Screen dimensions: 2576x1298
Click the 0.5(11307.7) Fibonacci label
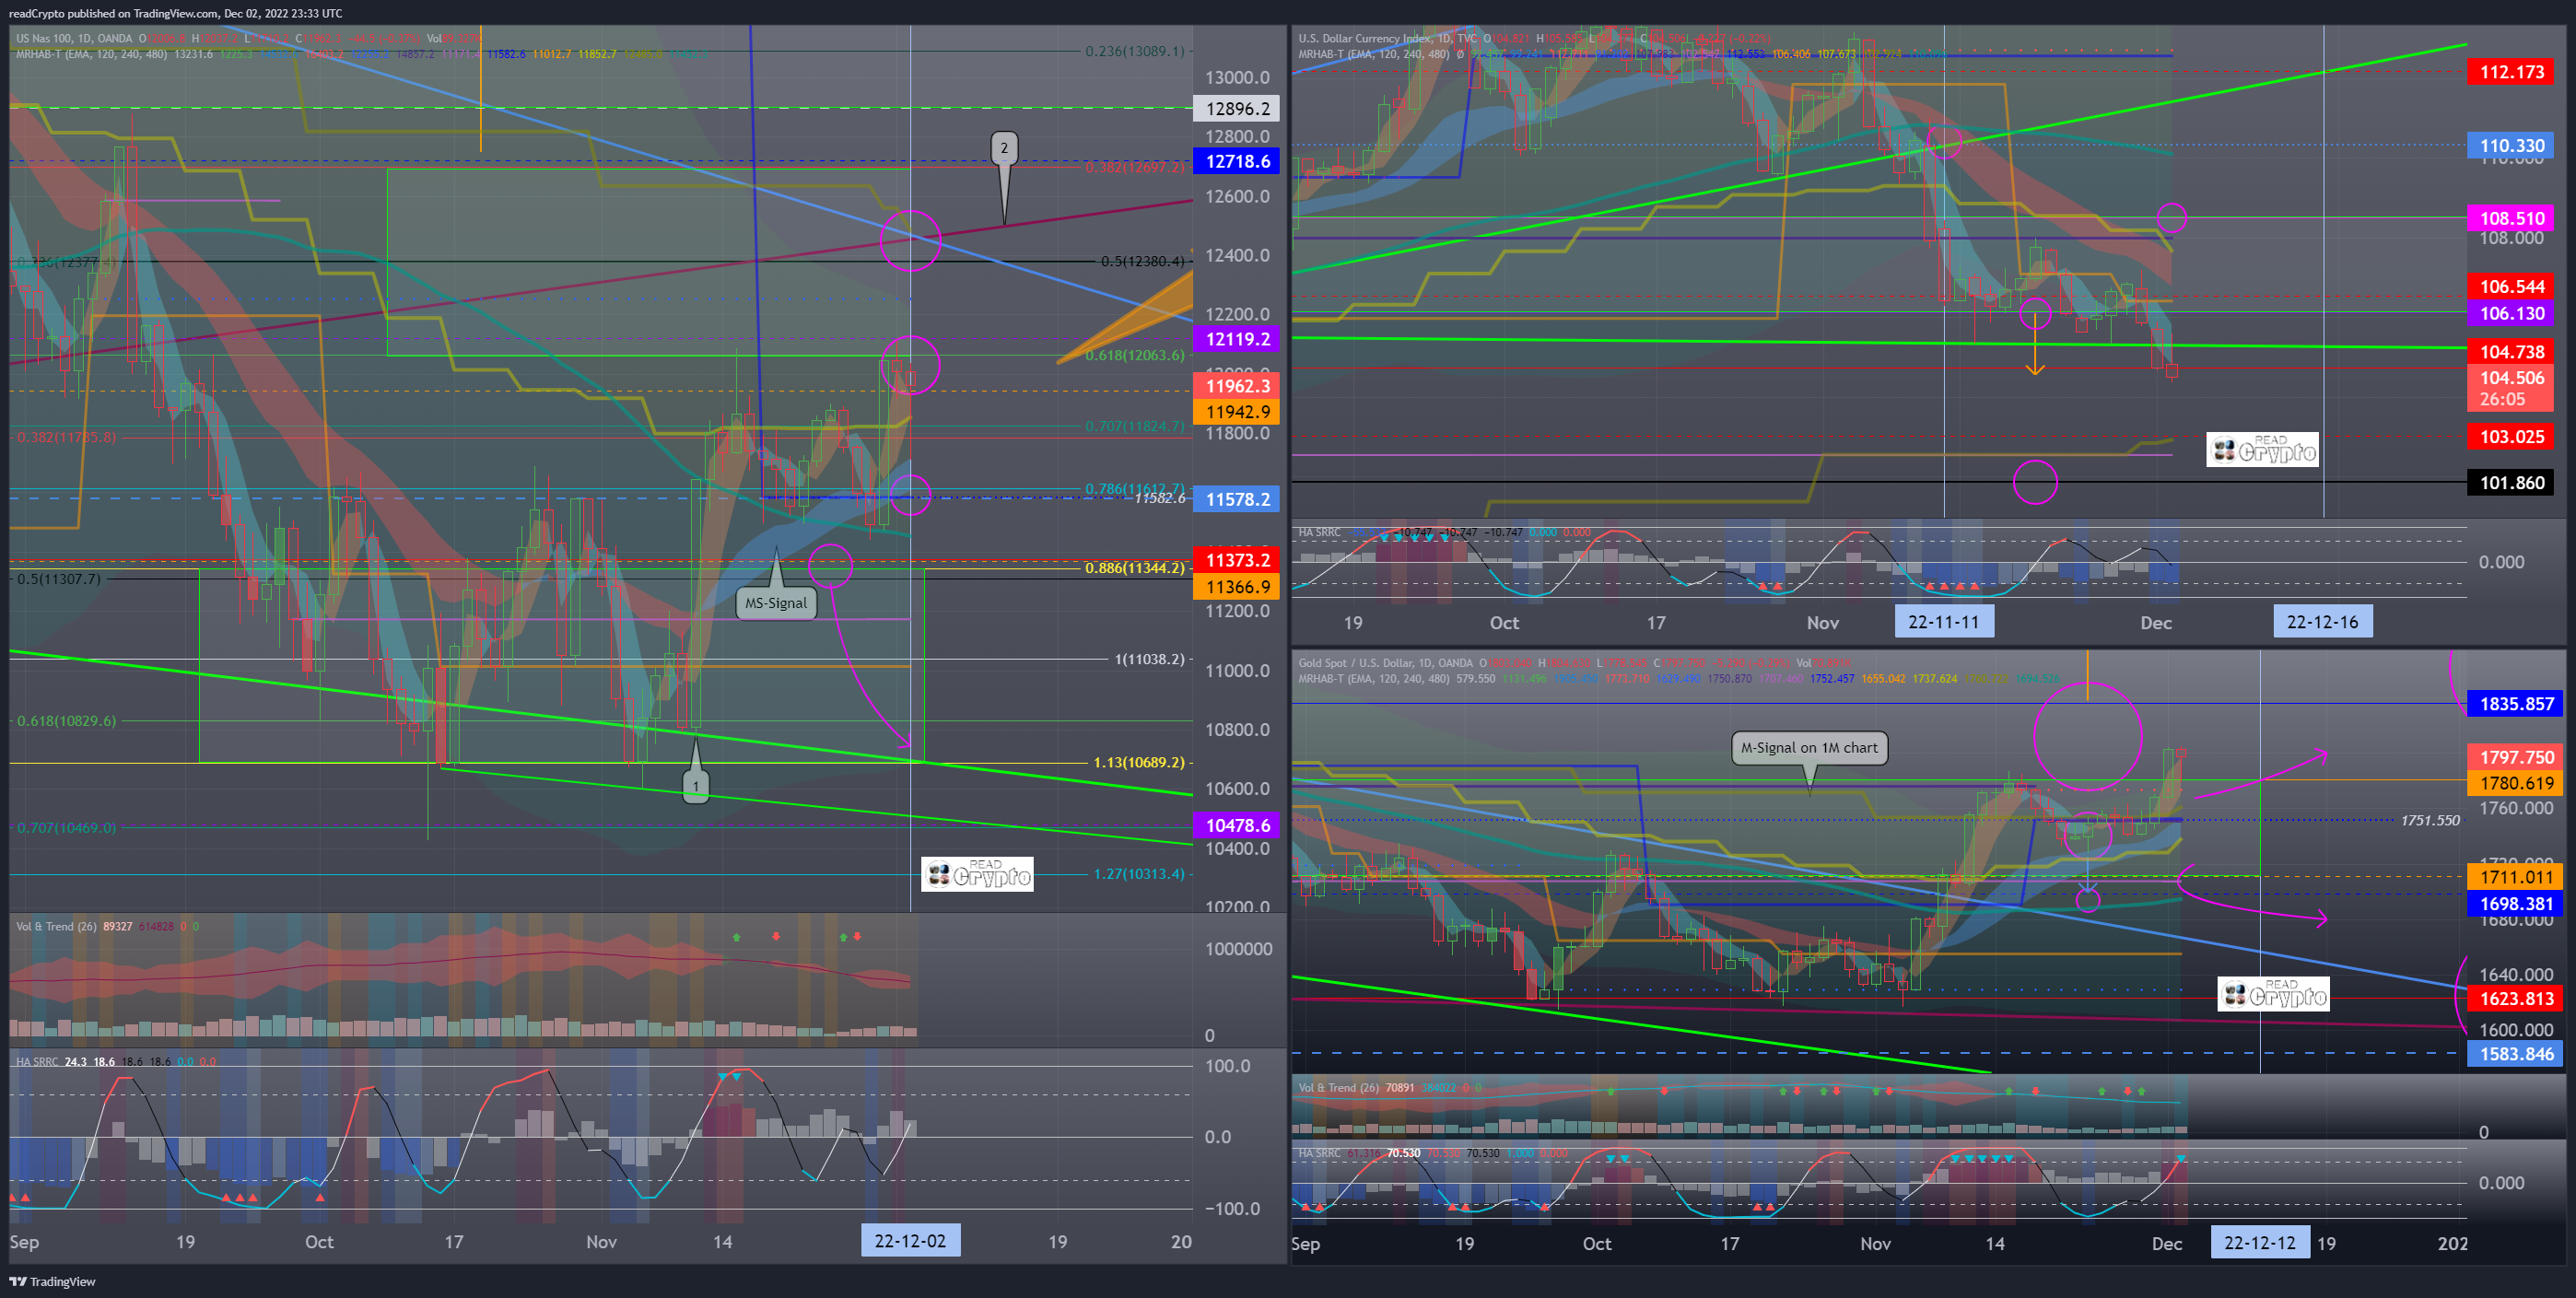click(x=58, y=579)
